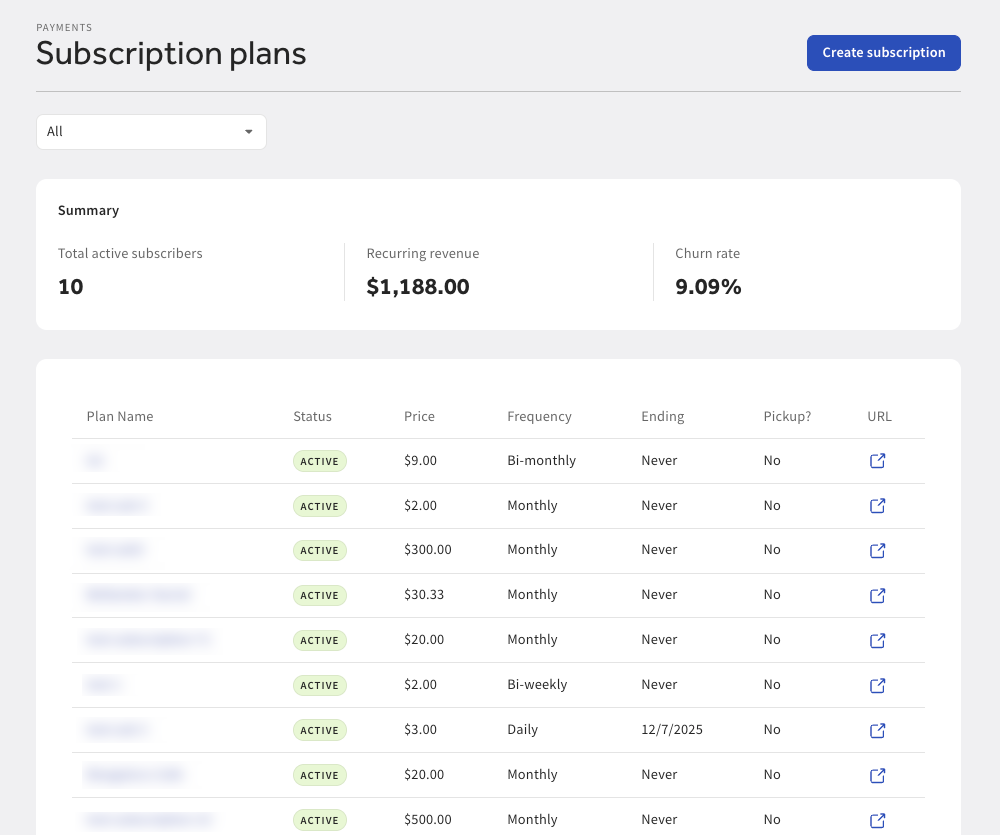Open the URL icon for the $2.00 Bi-weekly plan
The height and width of the screenshot is (835, 1000).
click(877, 685)
